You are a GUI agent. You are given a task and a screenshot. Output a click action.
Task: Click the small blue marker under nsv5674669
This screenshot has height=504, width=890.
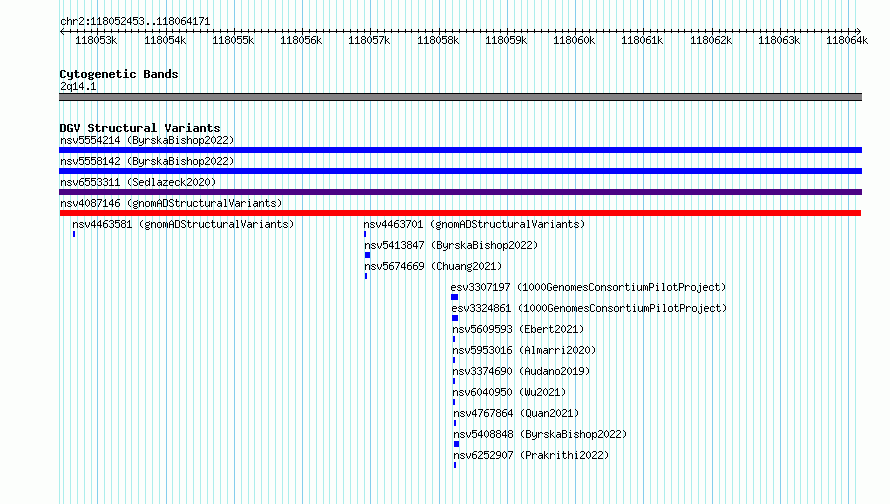click(366, 276)
